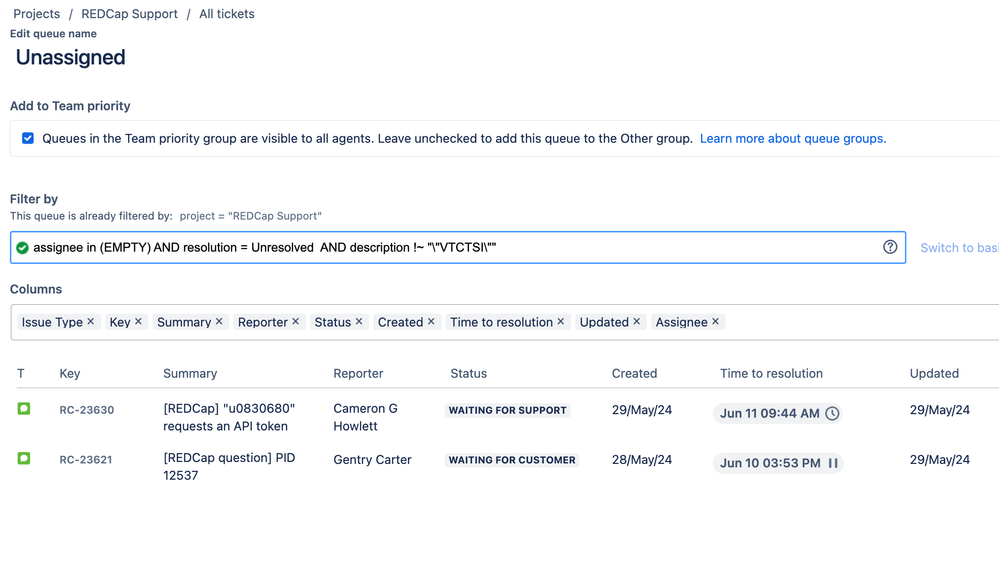The height and width of the screenshot is (586, 999).
Task: Click into the JQL filter query field
Action: pos(457,247)
